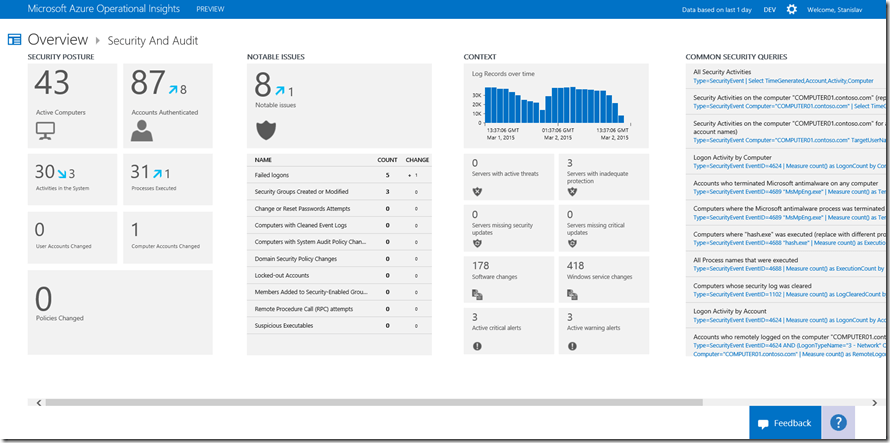This screenshot has width=890, height=443.
Task: Click the monitor icon under Active Computers
Action: tap(45, 130)
